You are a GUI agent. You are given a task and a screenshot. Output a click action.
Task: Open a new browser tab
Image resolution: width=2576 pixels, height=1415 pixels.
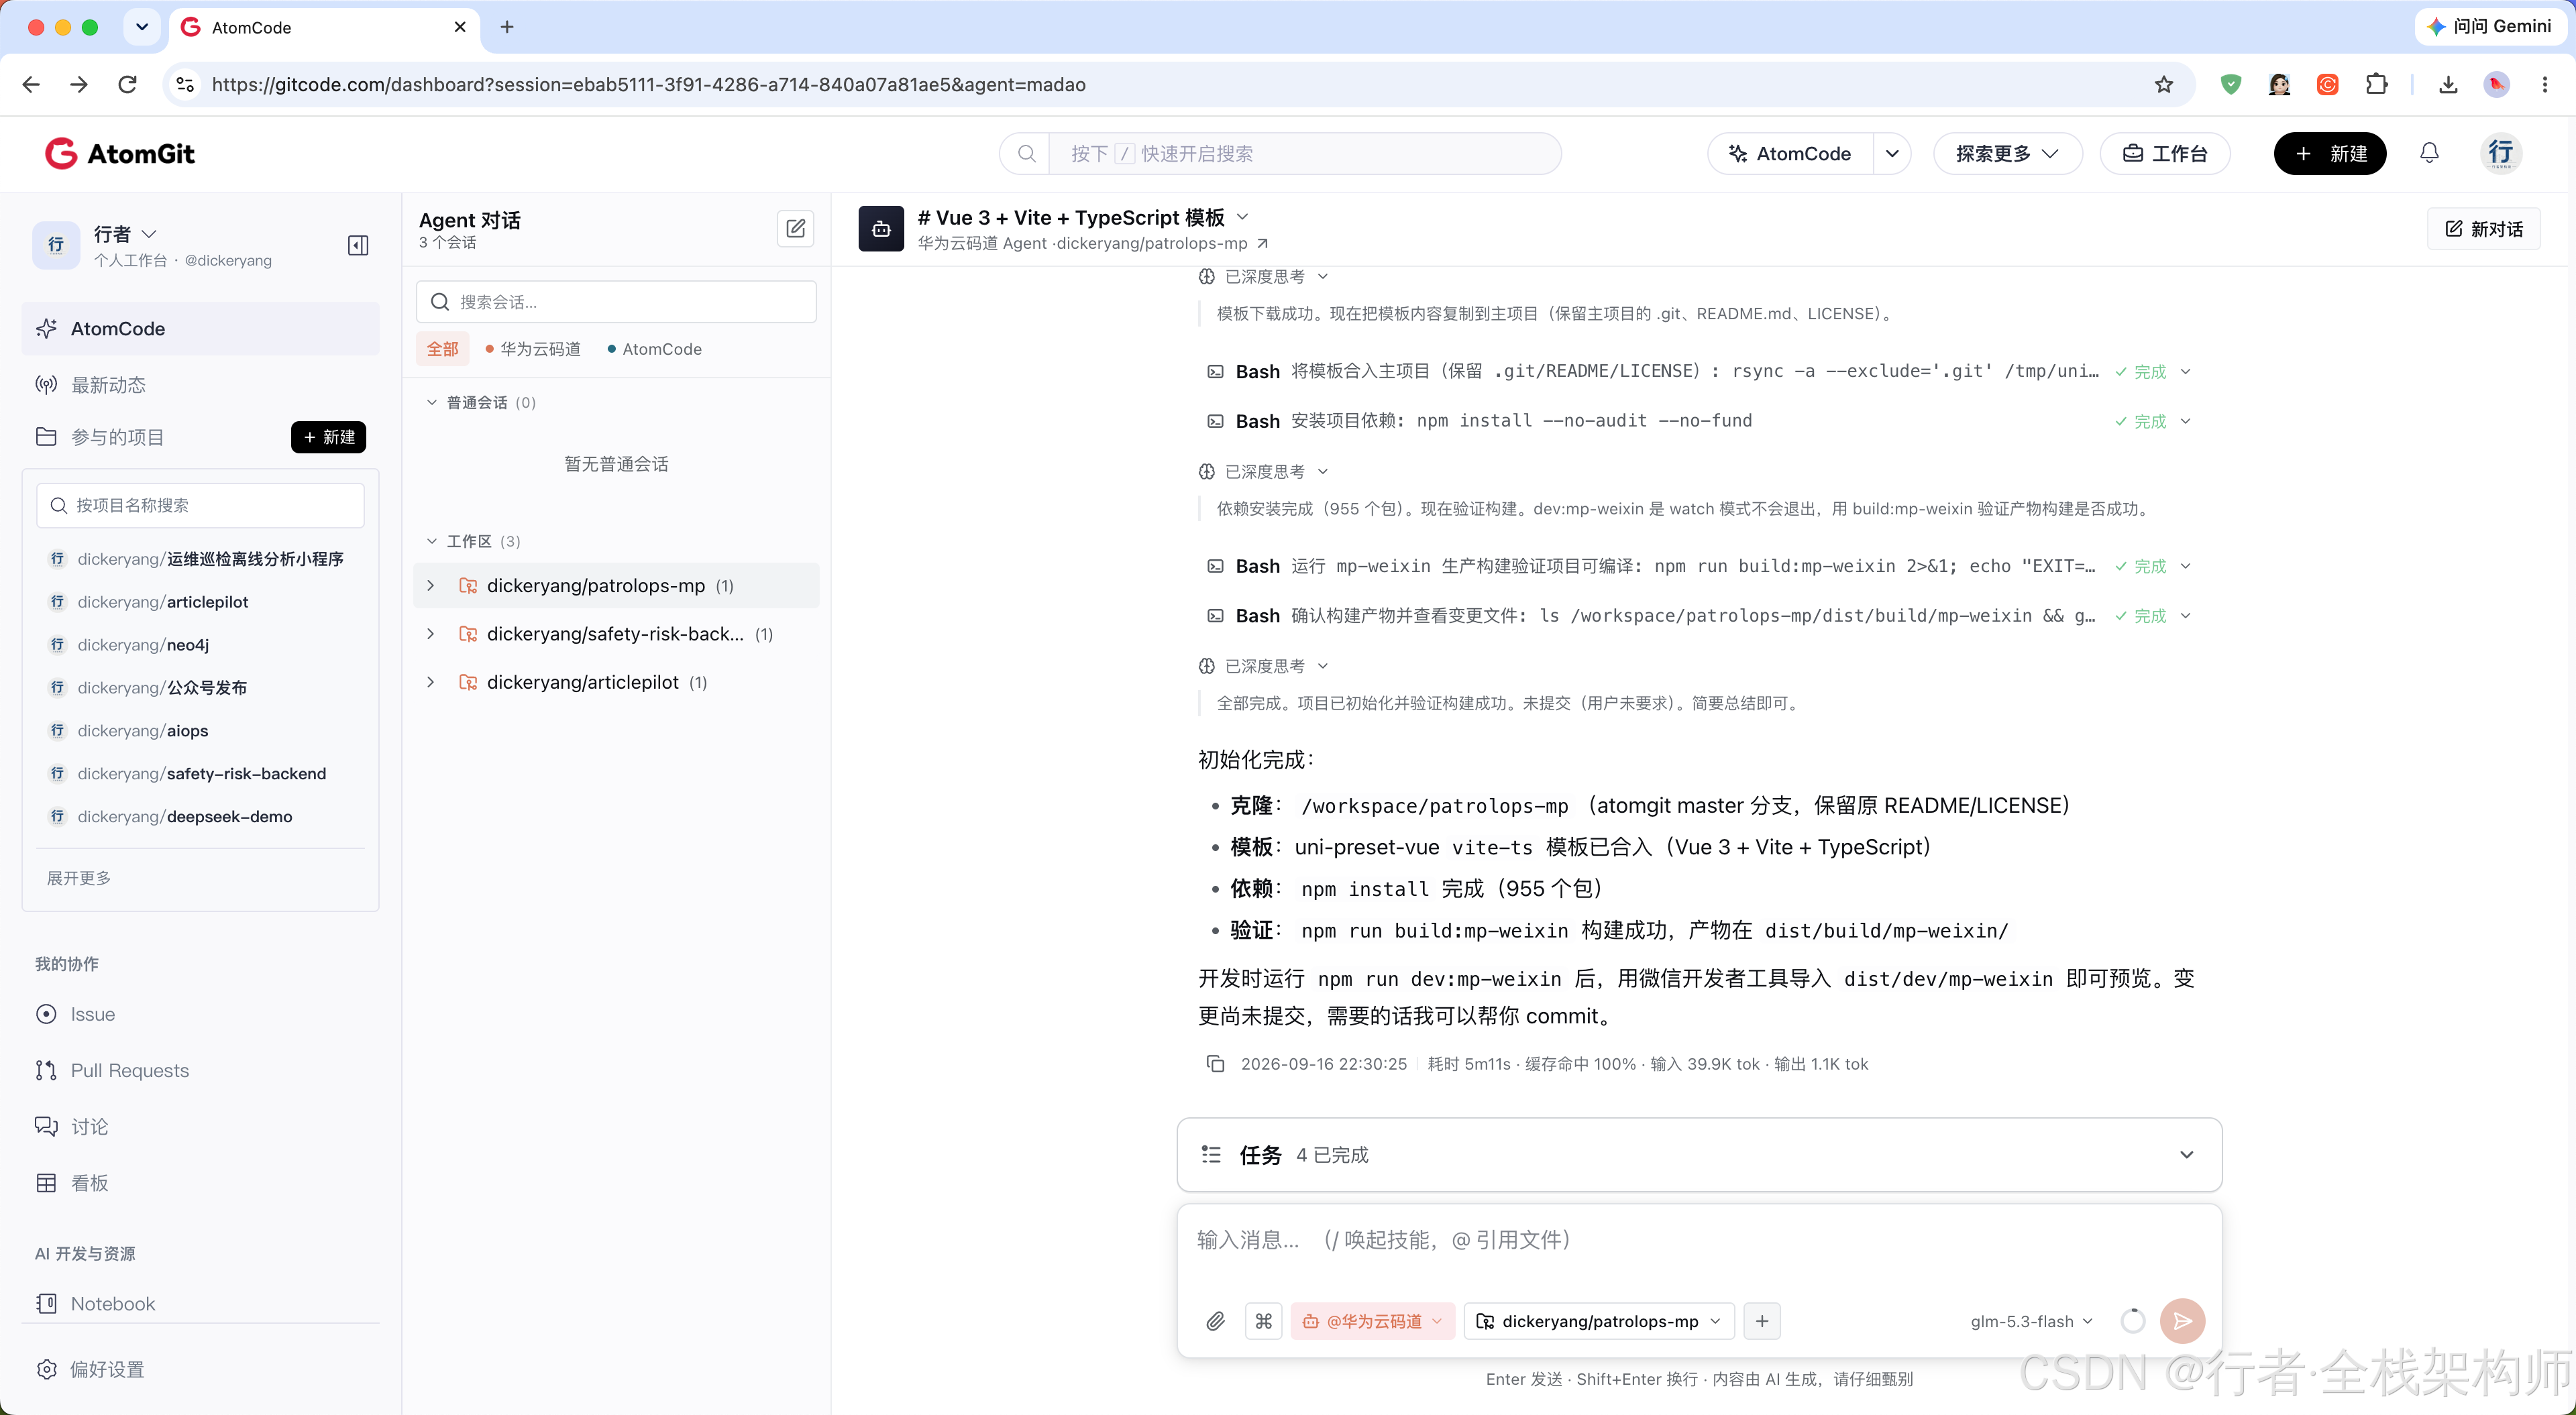[507, 27]
